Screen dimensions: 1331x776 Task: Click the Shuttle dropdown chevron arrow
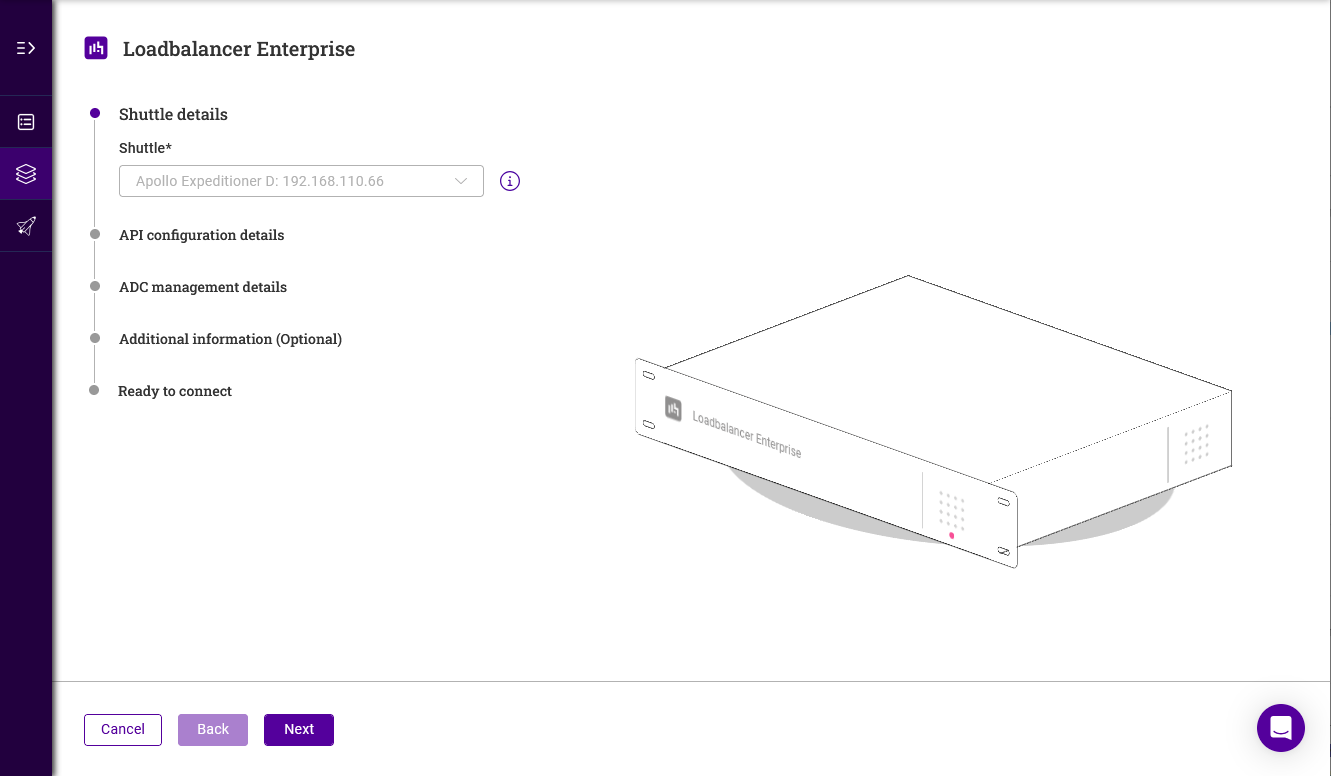click(461, 181)
